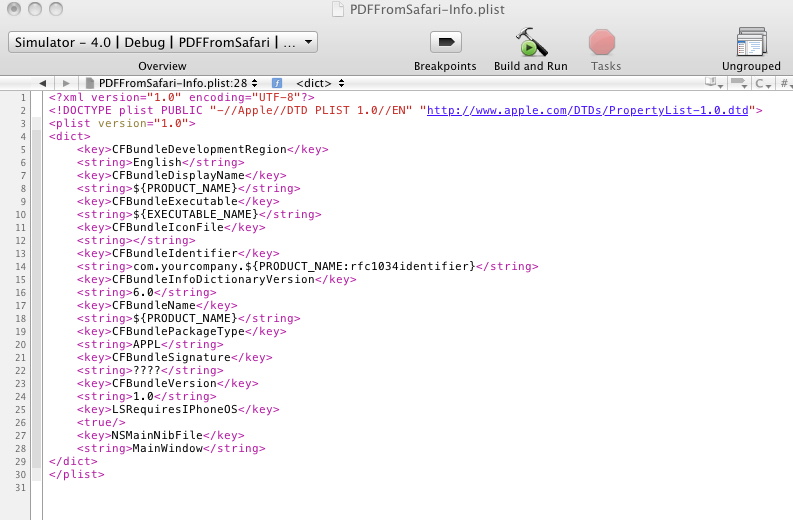The width and height of the screenshot is (793, 520).
Task: Click the Apple PropertyList DTD URL link
Action: 590,110
